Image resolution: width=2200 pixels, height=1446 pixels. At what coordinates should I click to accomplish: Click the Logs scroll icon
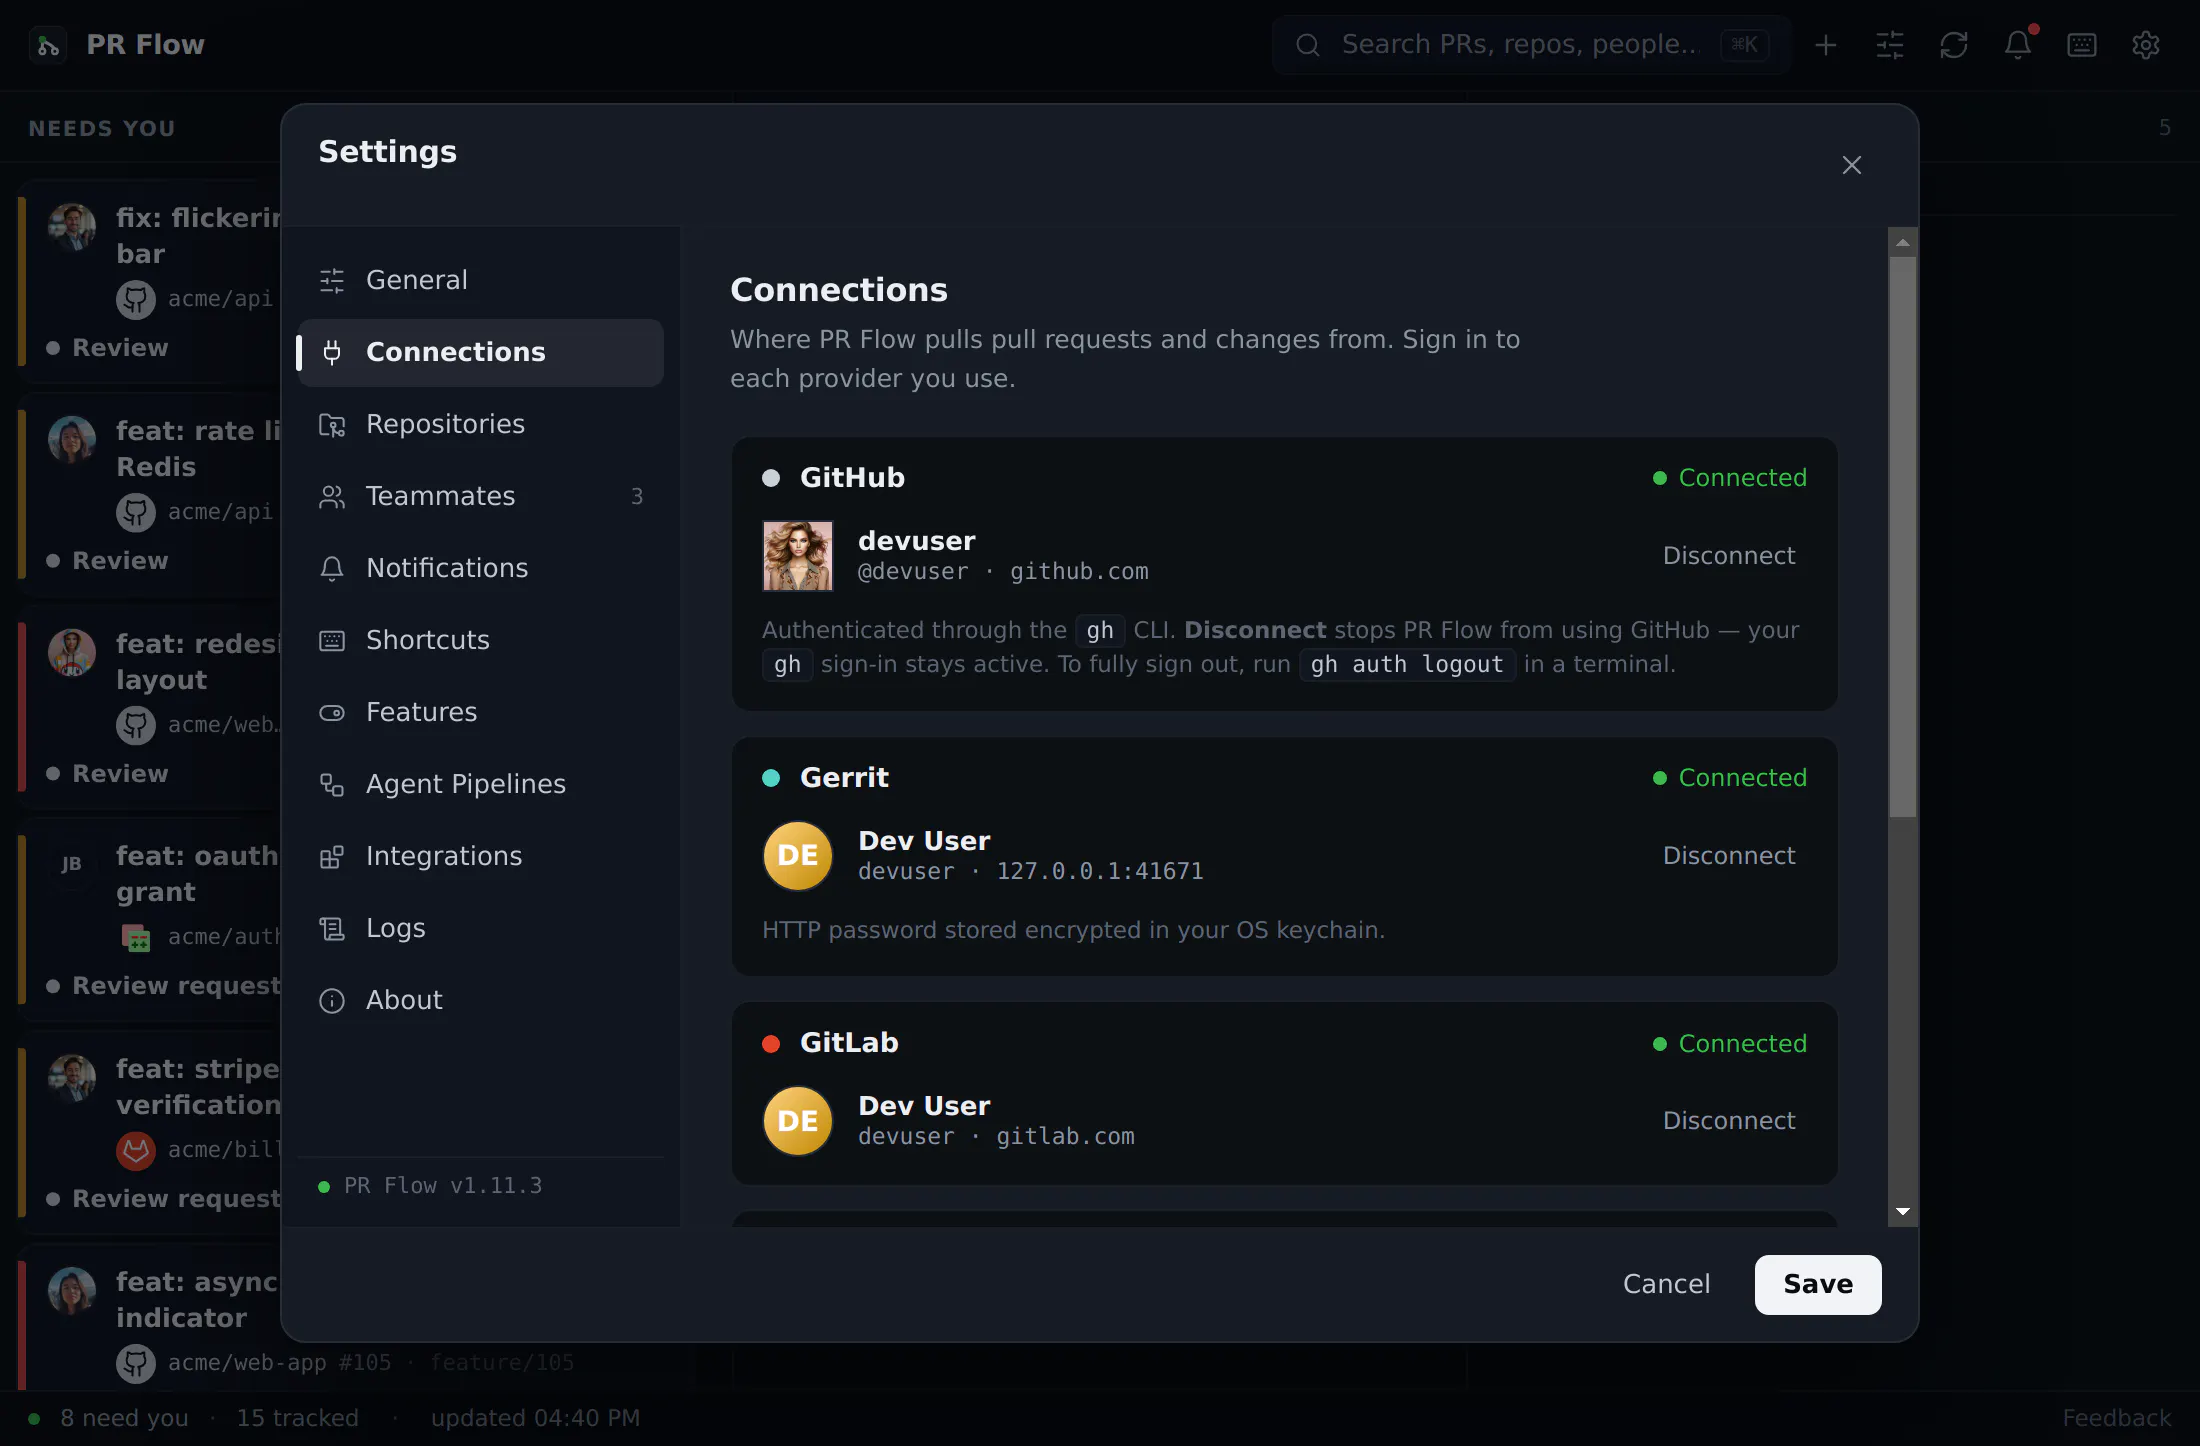point(332,929)
